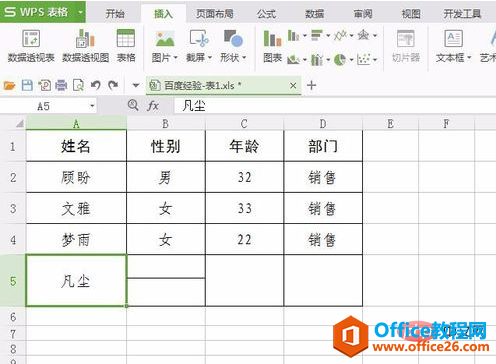
Task: Open a new document tab with plus button
Action: (311, 86)
